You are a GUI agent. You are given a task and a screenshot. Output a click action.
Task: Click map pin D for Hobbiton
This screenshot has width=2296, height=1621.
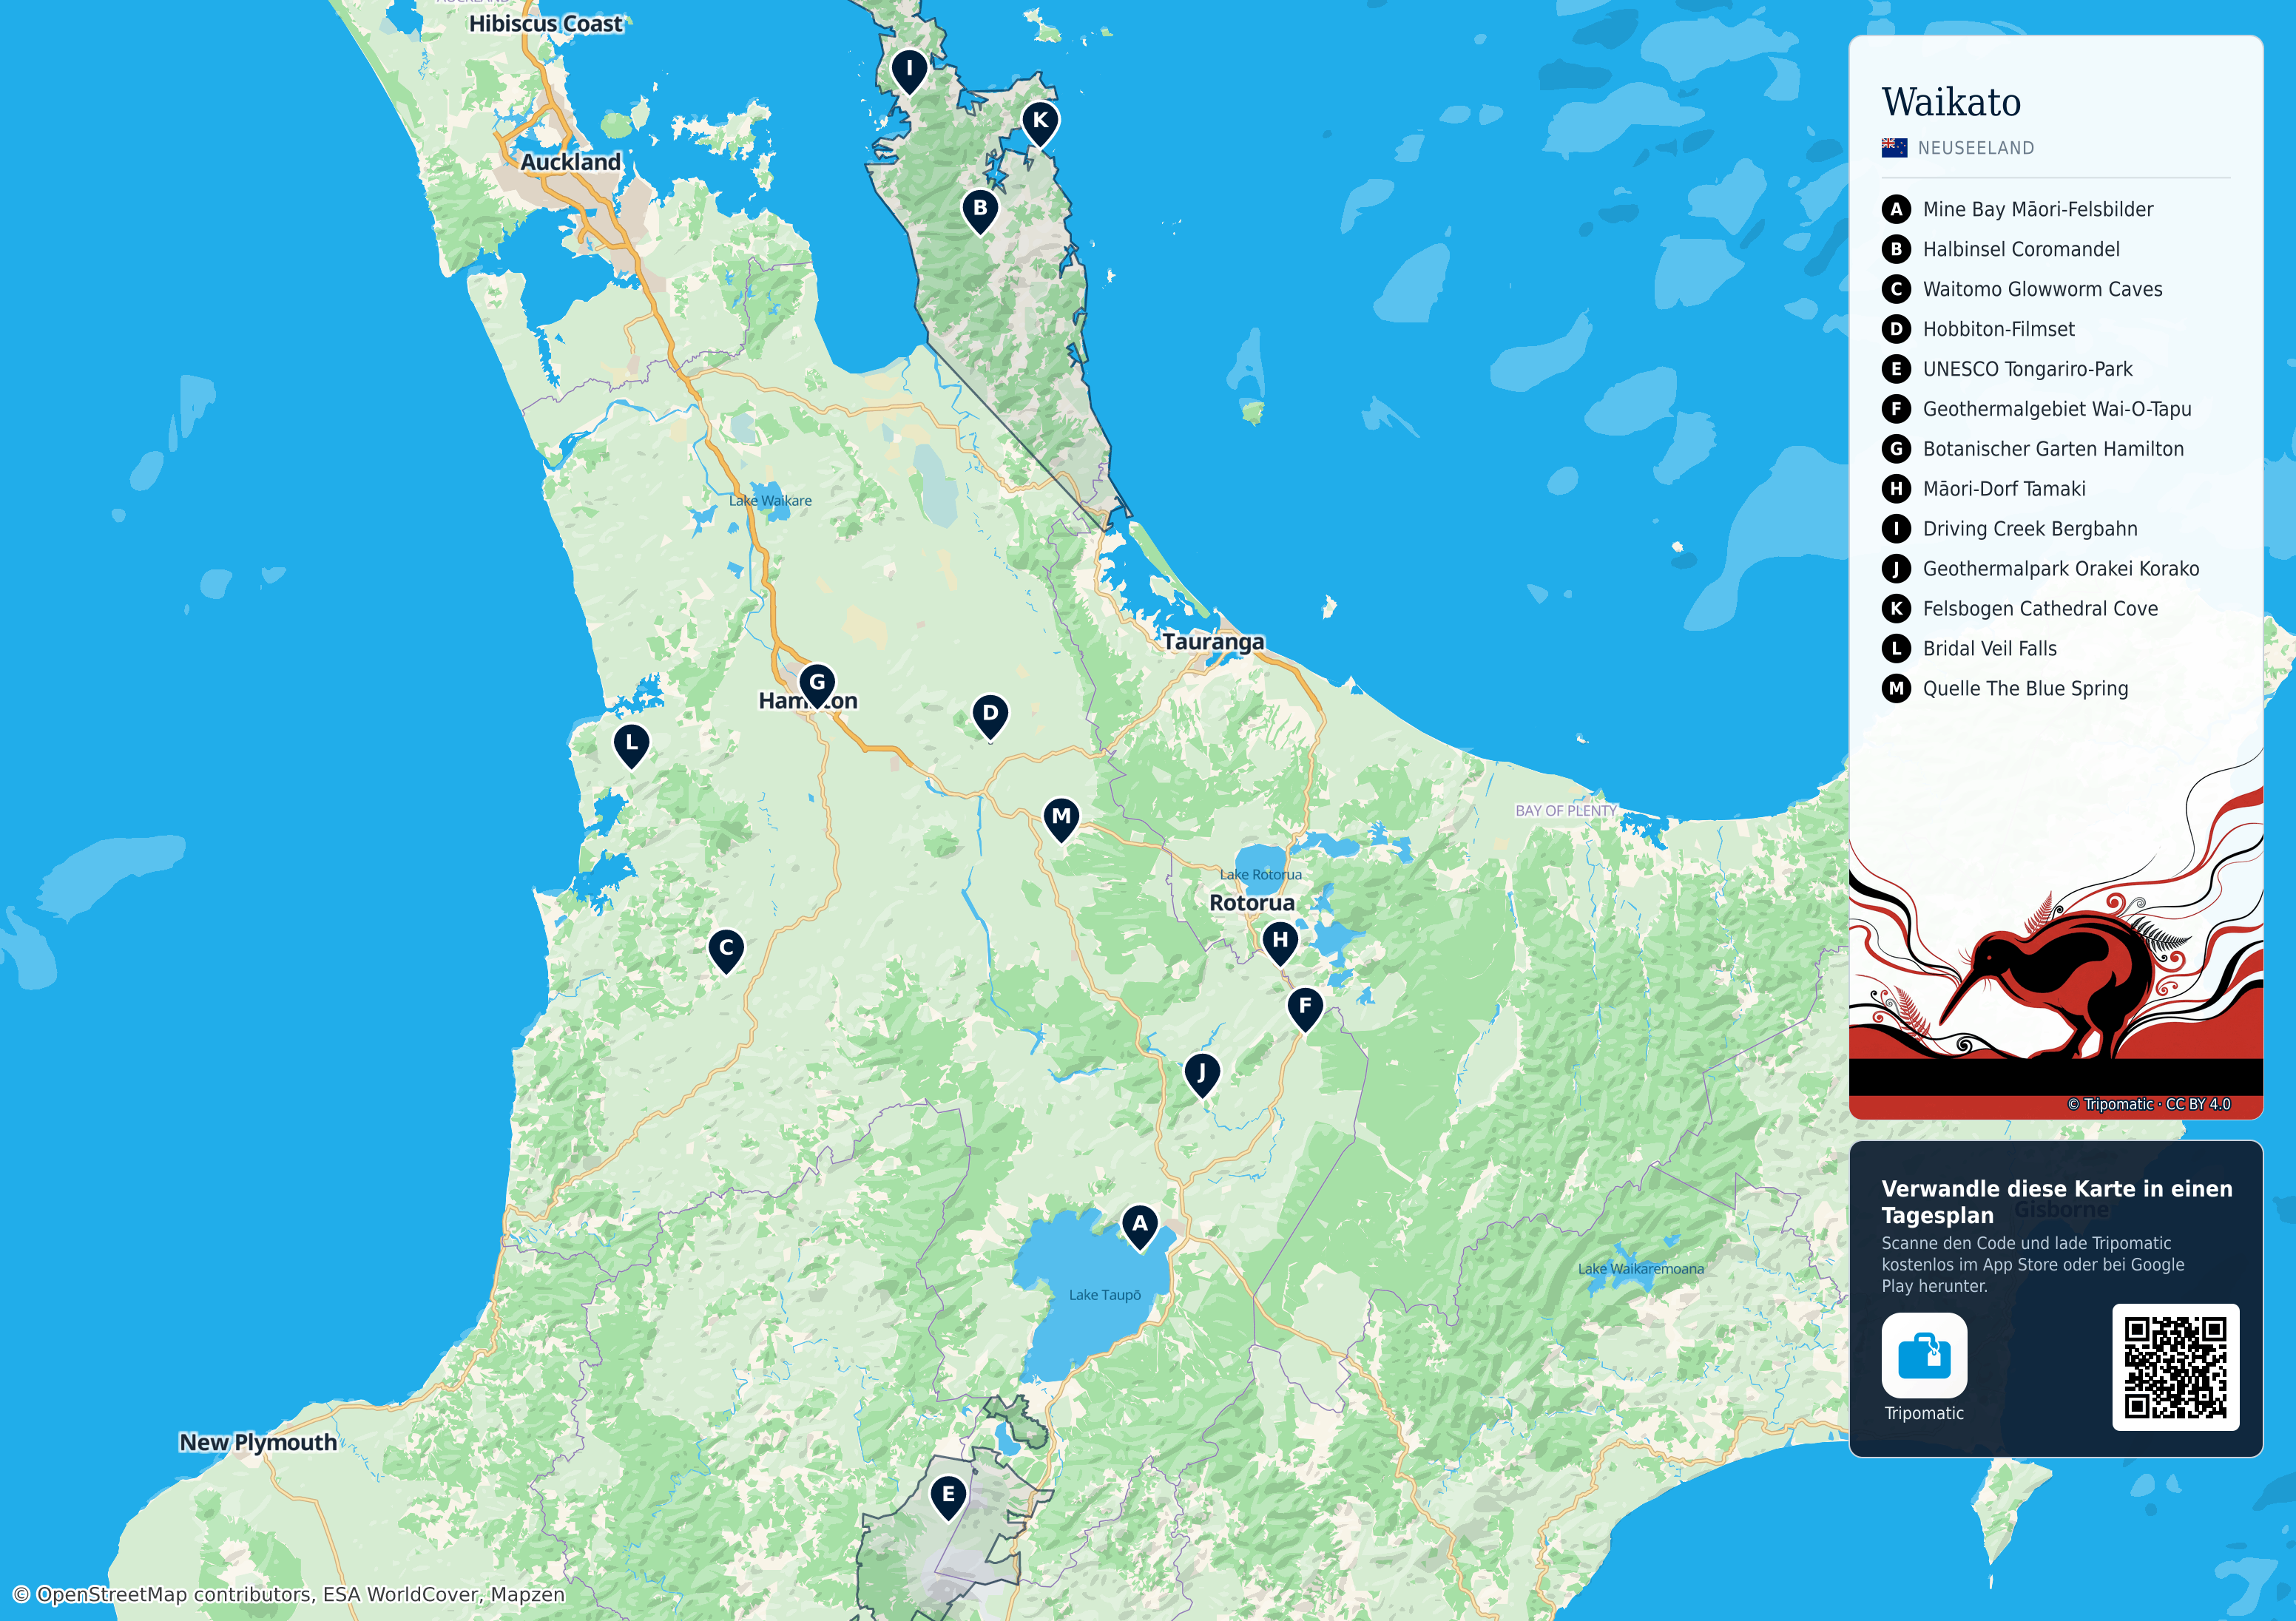[x=990, y=716]
